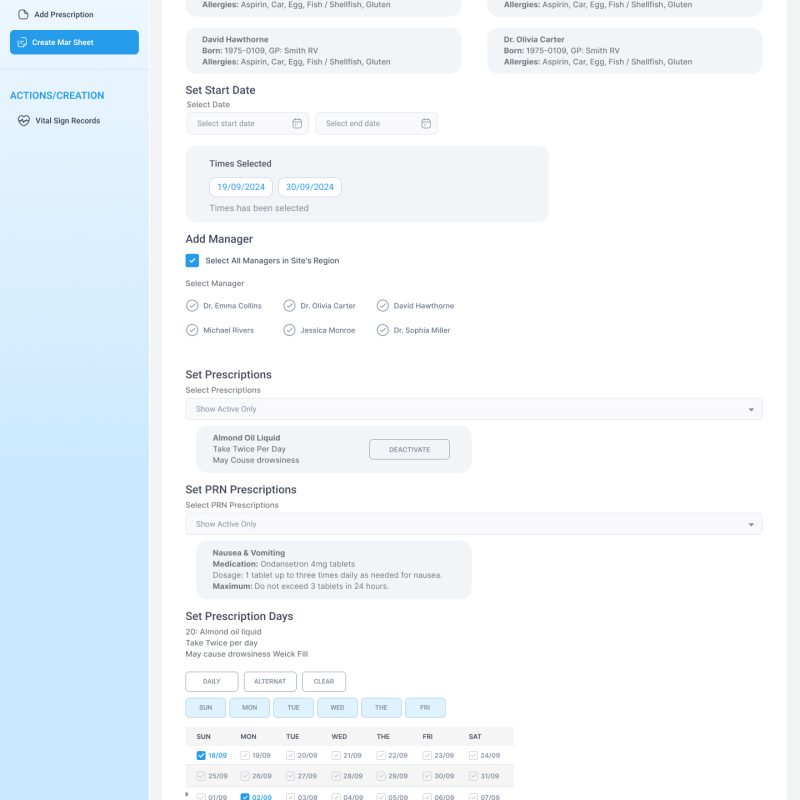Image resolution: width=800 pixels, height=800 pixels.
Task: Toggle the 02/09 Monday checkbox
Action: [x=245, y=798]
